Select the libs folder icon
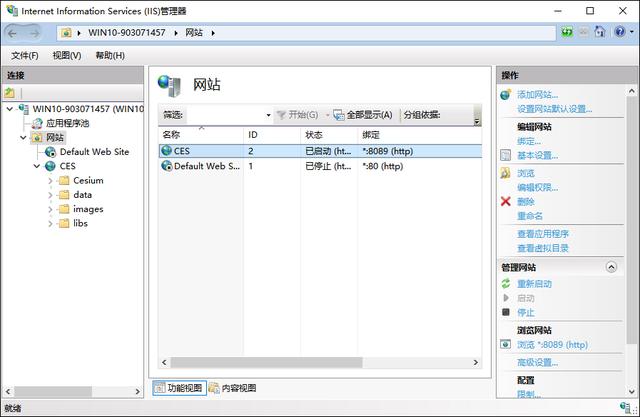 (x=64, y=223)
